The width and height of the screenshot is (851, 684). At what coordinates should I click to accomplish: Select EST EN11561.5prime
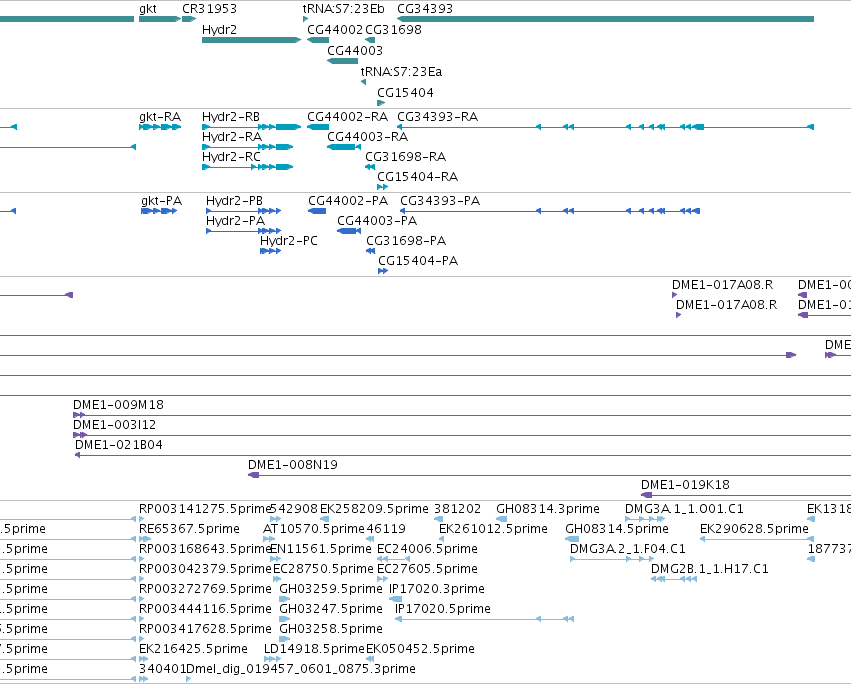click(x=321, y=549)
